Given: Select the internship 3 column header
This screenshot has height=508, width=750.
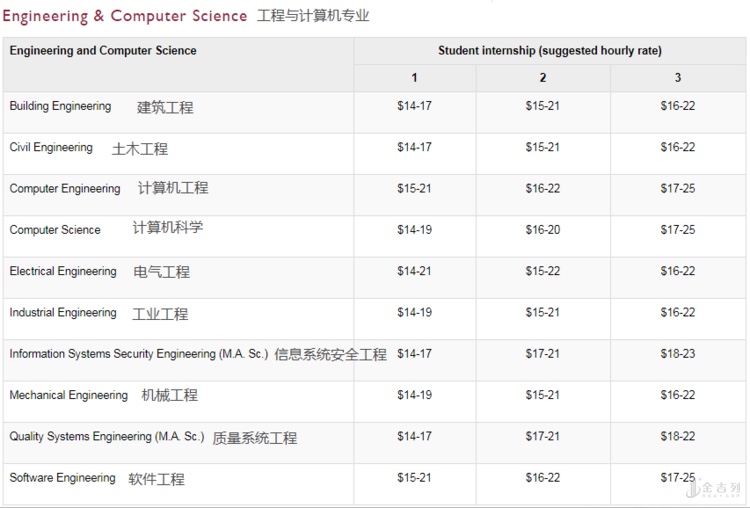Looking at the screenshot, I should click(x=677, y=78).
